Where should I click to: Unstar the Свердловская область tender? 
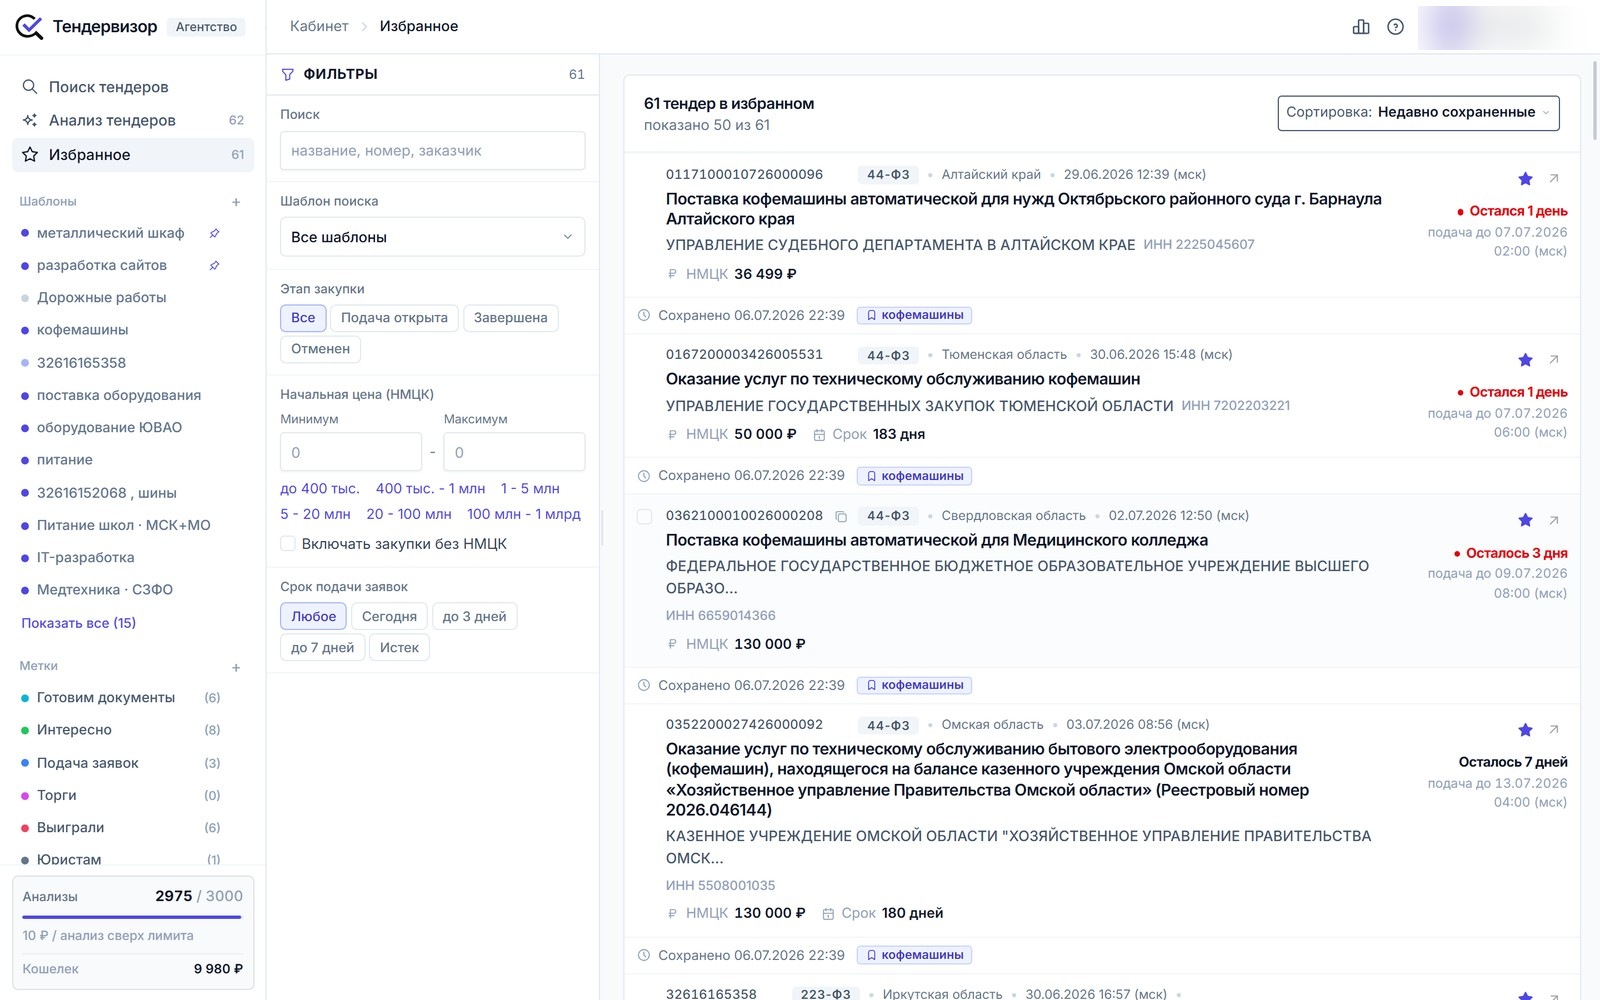pos(1525,520)
